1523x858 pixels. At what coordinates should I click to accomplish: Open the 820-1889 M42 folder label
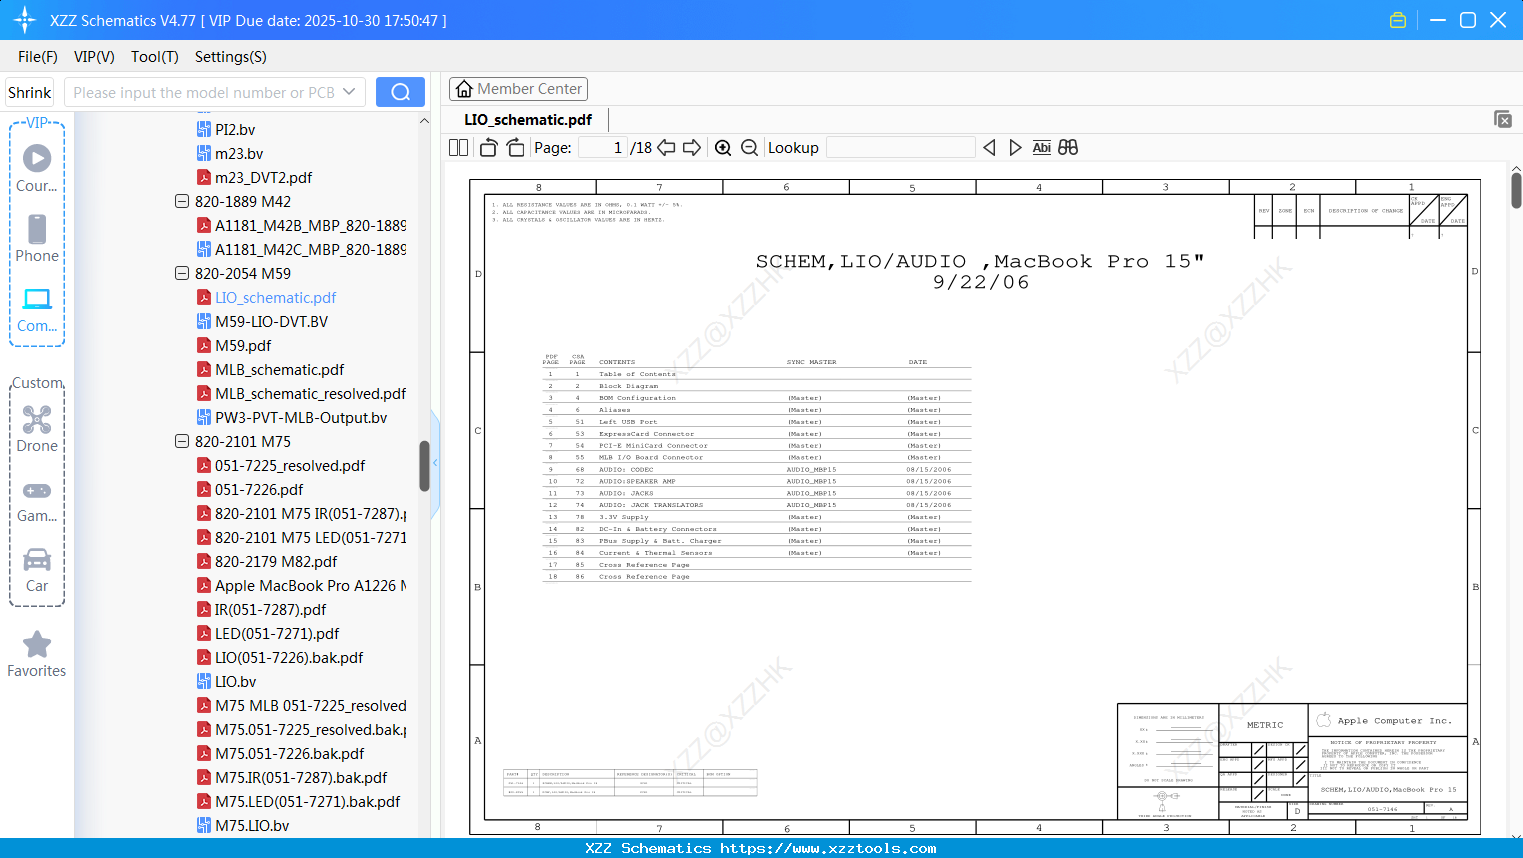(243, 201)
